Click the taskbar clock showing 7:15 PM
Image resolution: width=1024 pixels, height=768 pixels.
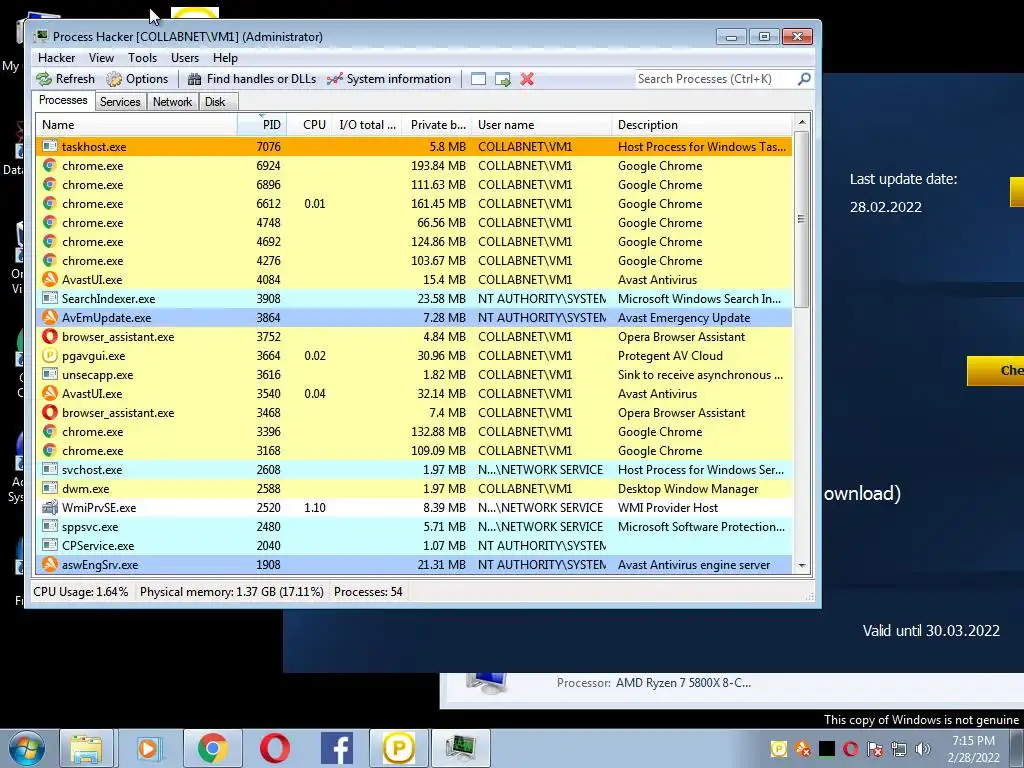pyautogui.click(x=973, y=749)
